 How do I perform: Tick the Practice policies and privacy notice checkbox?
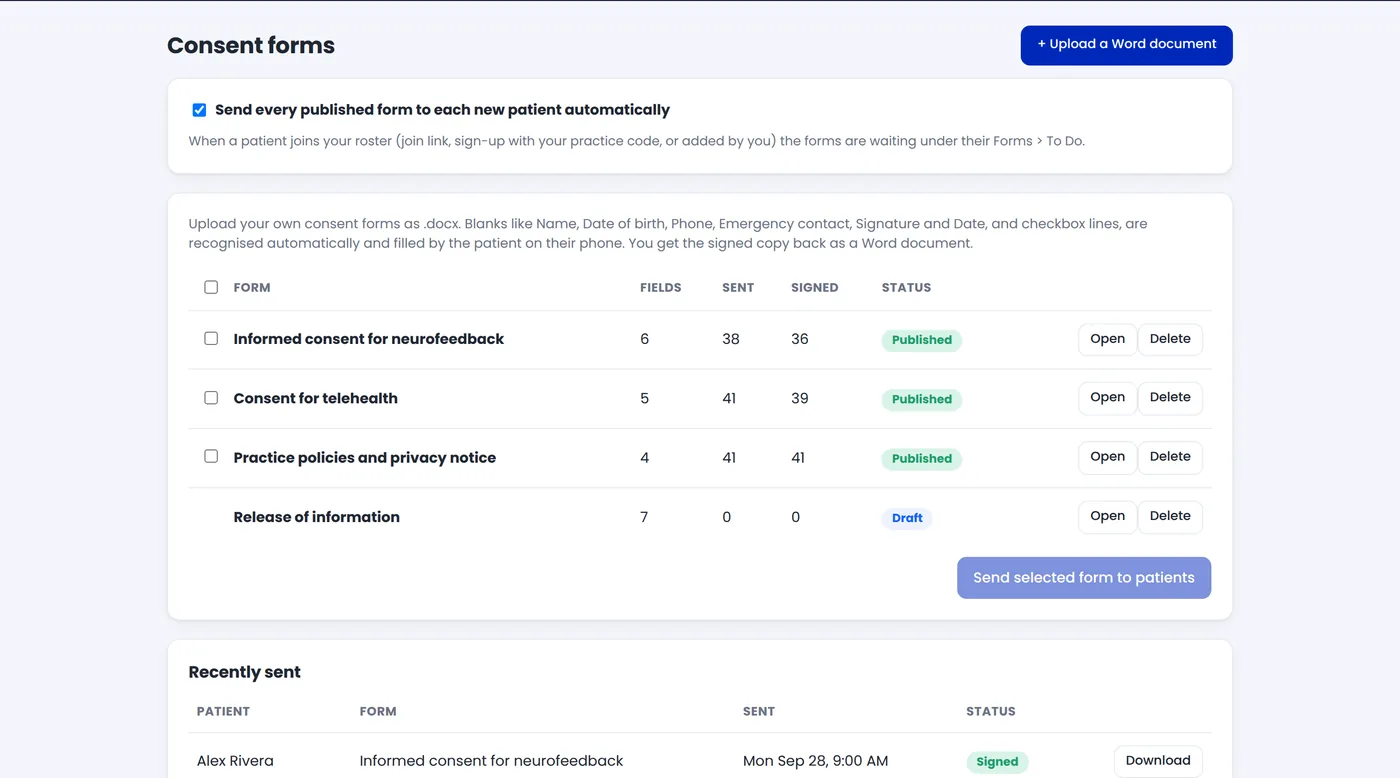click(x=211, y=456)
